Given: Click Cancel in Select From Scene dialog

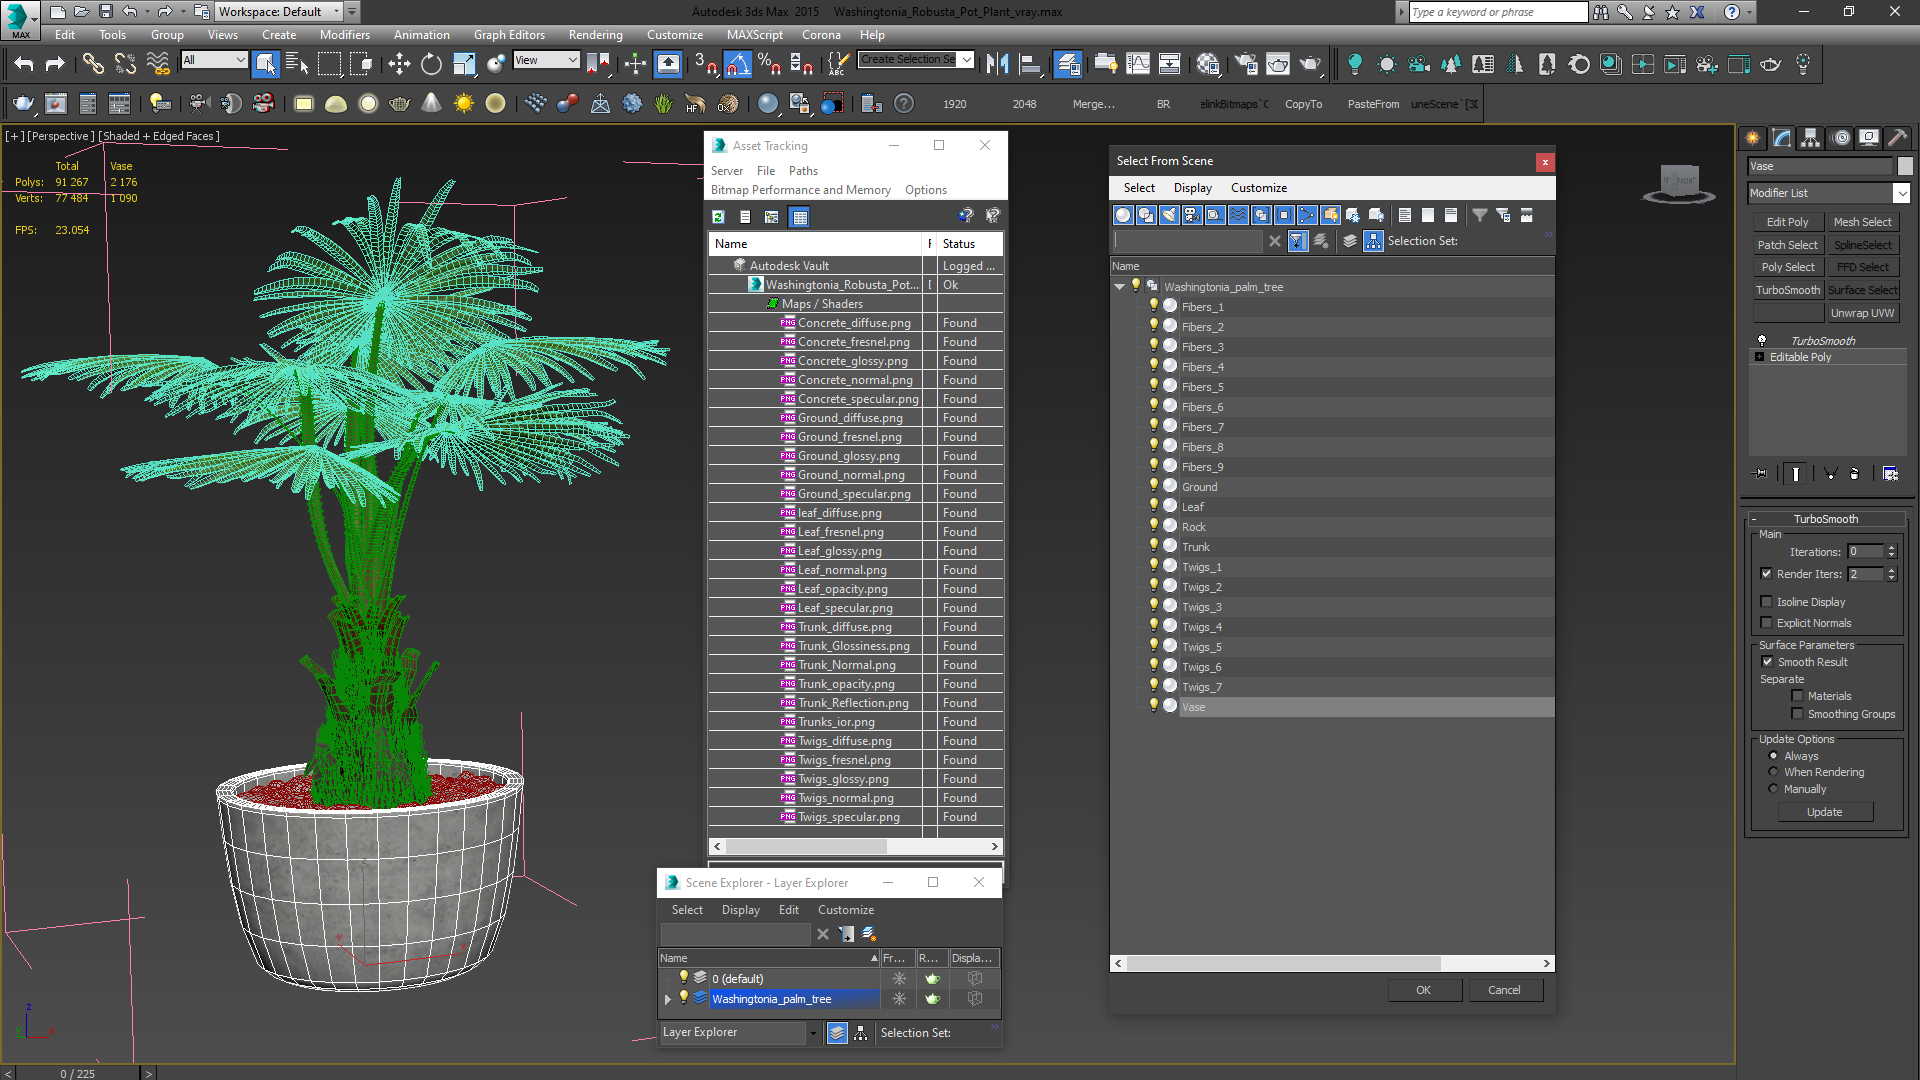Looking at the screenshot, I should (x=1504, y=990).
